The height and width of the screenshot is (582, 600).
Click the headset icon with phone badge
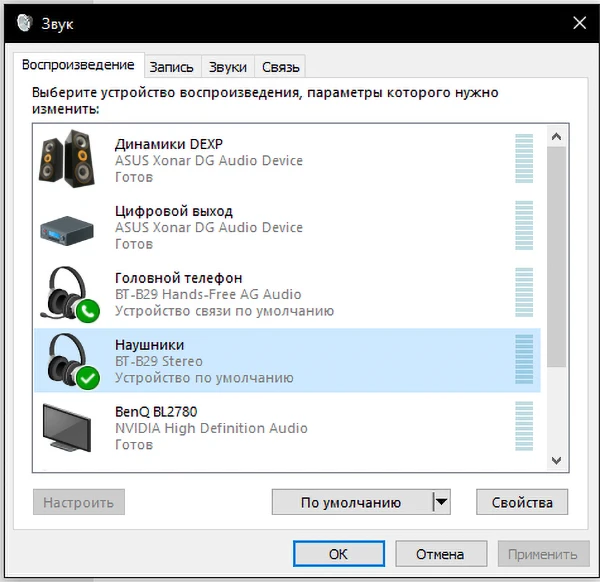pyautogui.click(x=70, y=294)
